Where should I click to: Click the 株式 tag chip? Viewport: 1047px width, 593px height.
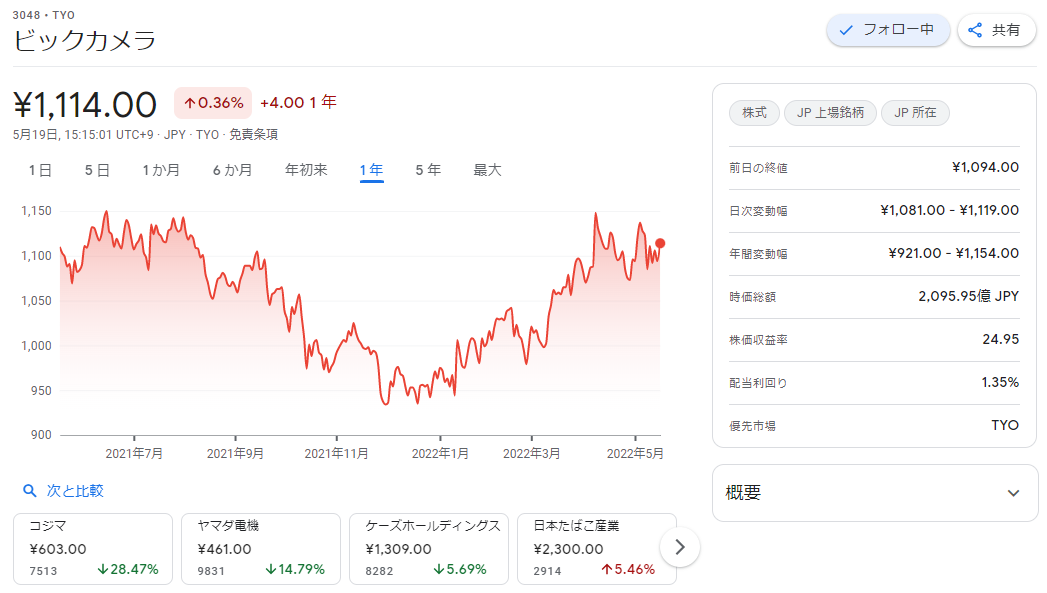pos(754,113)
